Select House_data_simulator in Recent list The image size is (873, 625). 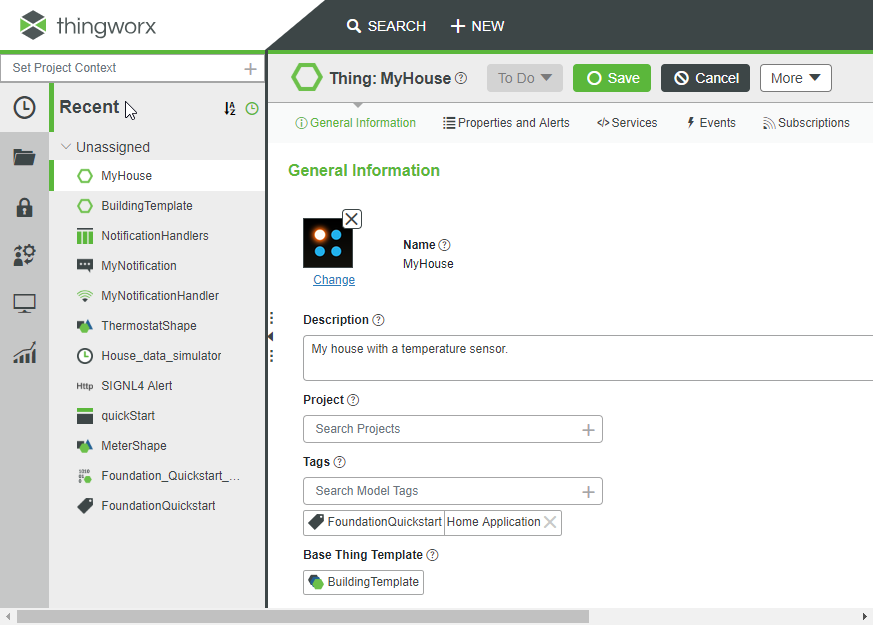coord(158,356)
